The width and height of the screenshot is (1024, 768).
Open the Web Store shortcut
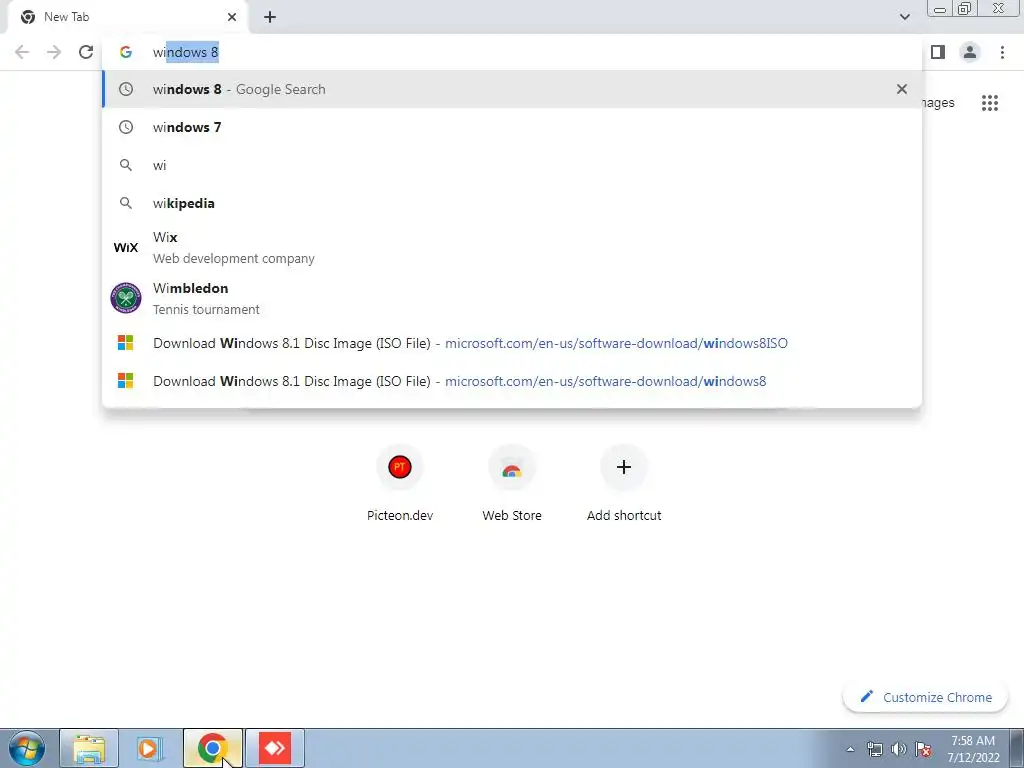(512, 484)
